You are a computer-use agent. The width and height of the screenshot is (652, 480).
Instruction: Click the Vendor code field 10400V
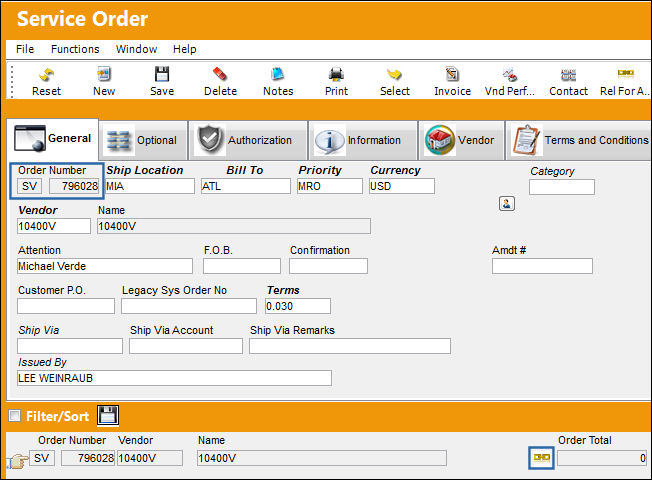click(x=54, y=226)
